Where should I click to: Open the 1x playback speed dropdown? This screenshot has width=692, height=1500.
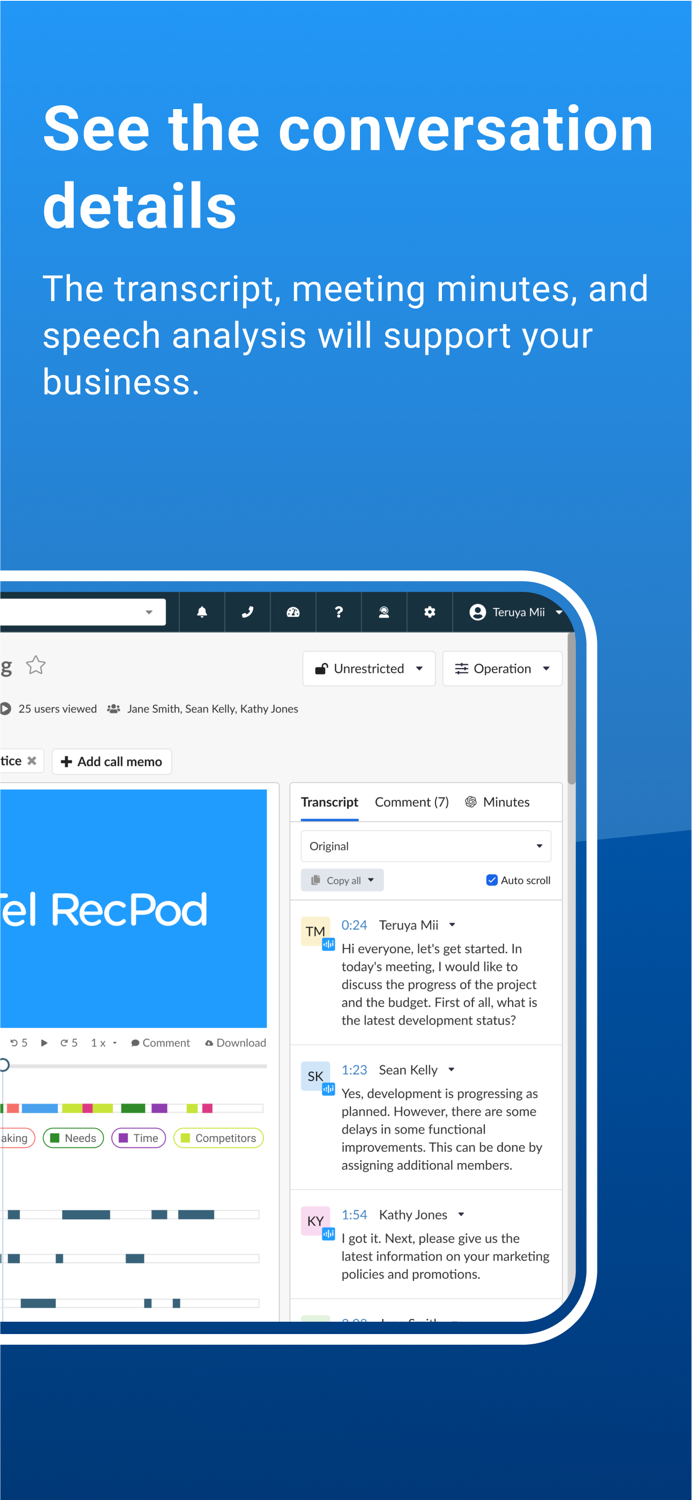(x=104, y=1043)
